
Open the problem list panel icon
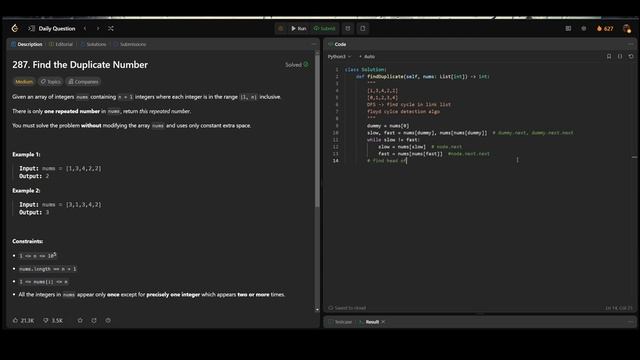click(x=31, y=29)
